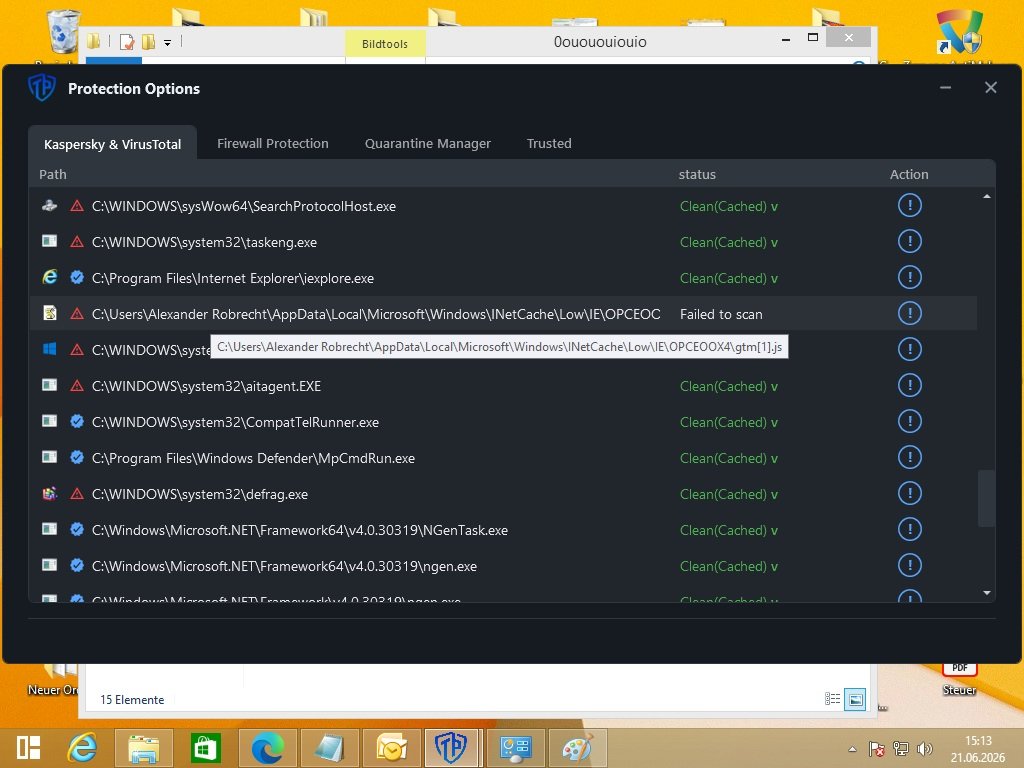Screen dimensions: 1024x768
Task: Click red warning icon beside SearchProtocolHost.exe
Action: 76,206
